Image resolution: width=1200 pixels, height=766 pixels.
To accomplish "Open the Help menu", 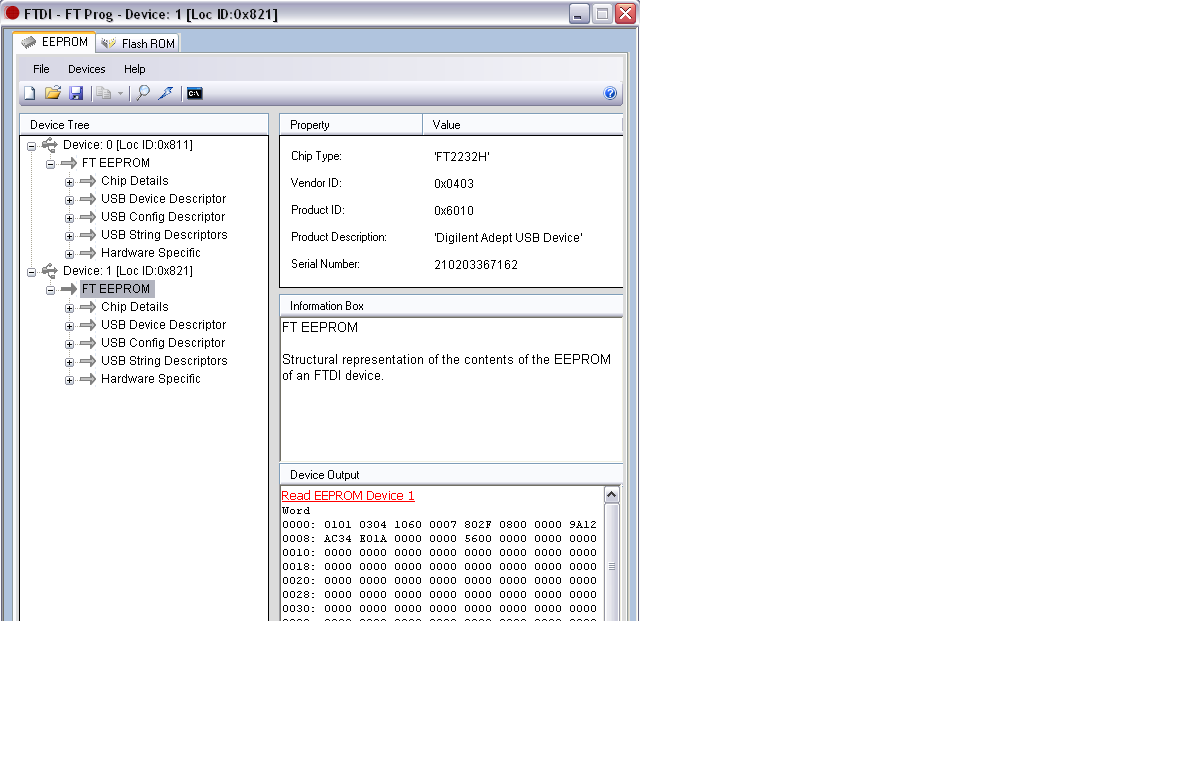I will tap(135, 69).
